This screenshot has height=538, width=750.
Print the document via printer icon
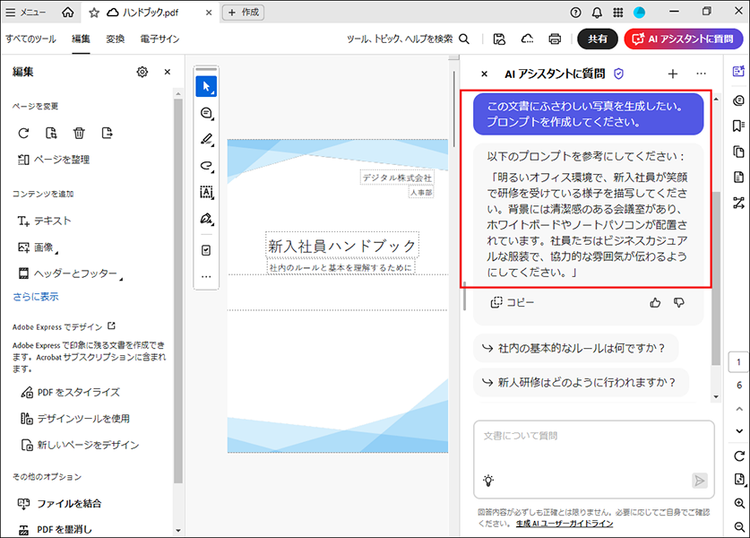[x=554, y=39]
